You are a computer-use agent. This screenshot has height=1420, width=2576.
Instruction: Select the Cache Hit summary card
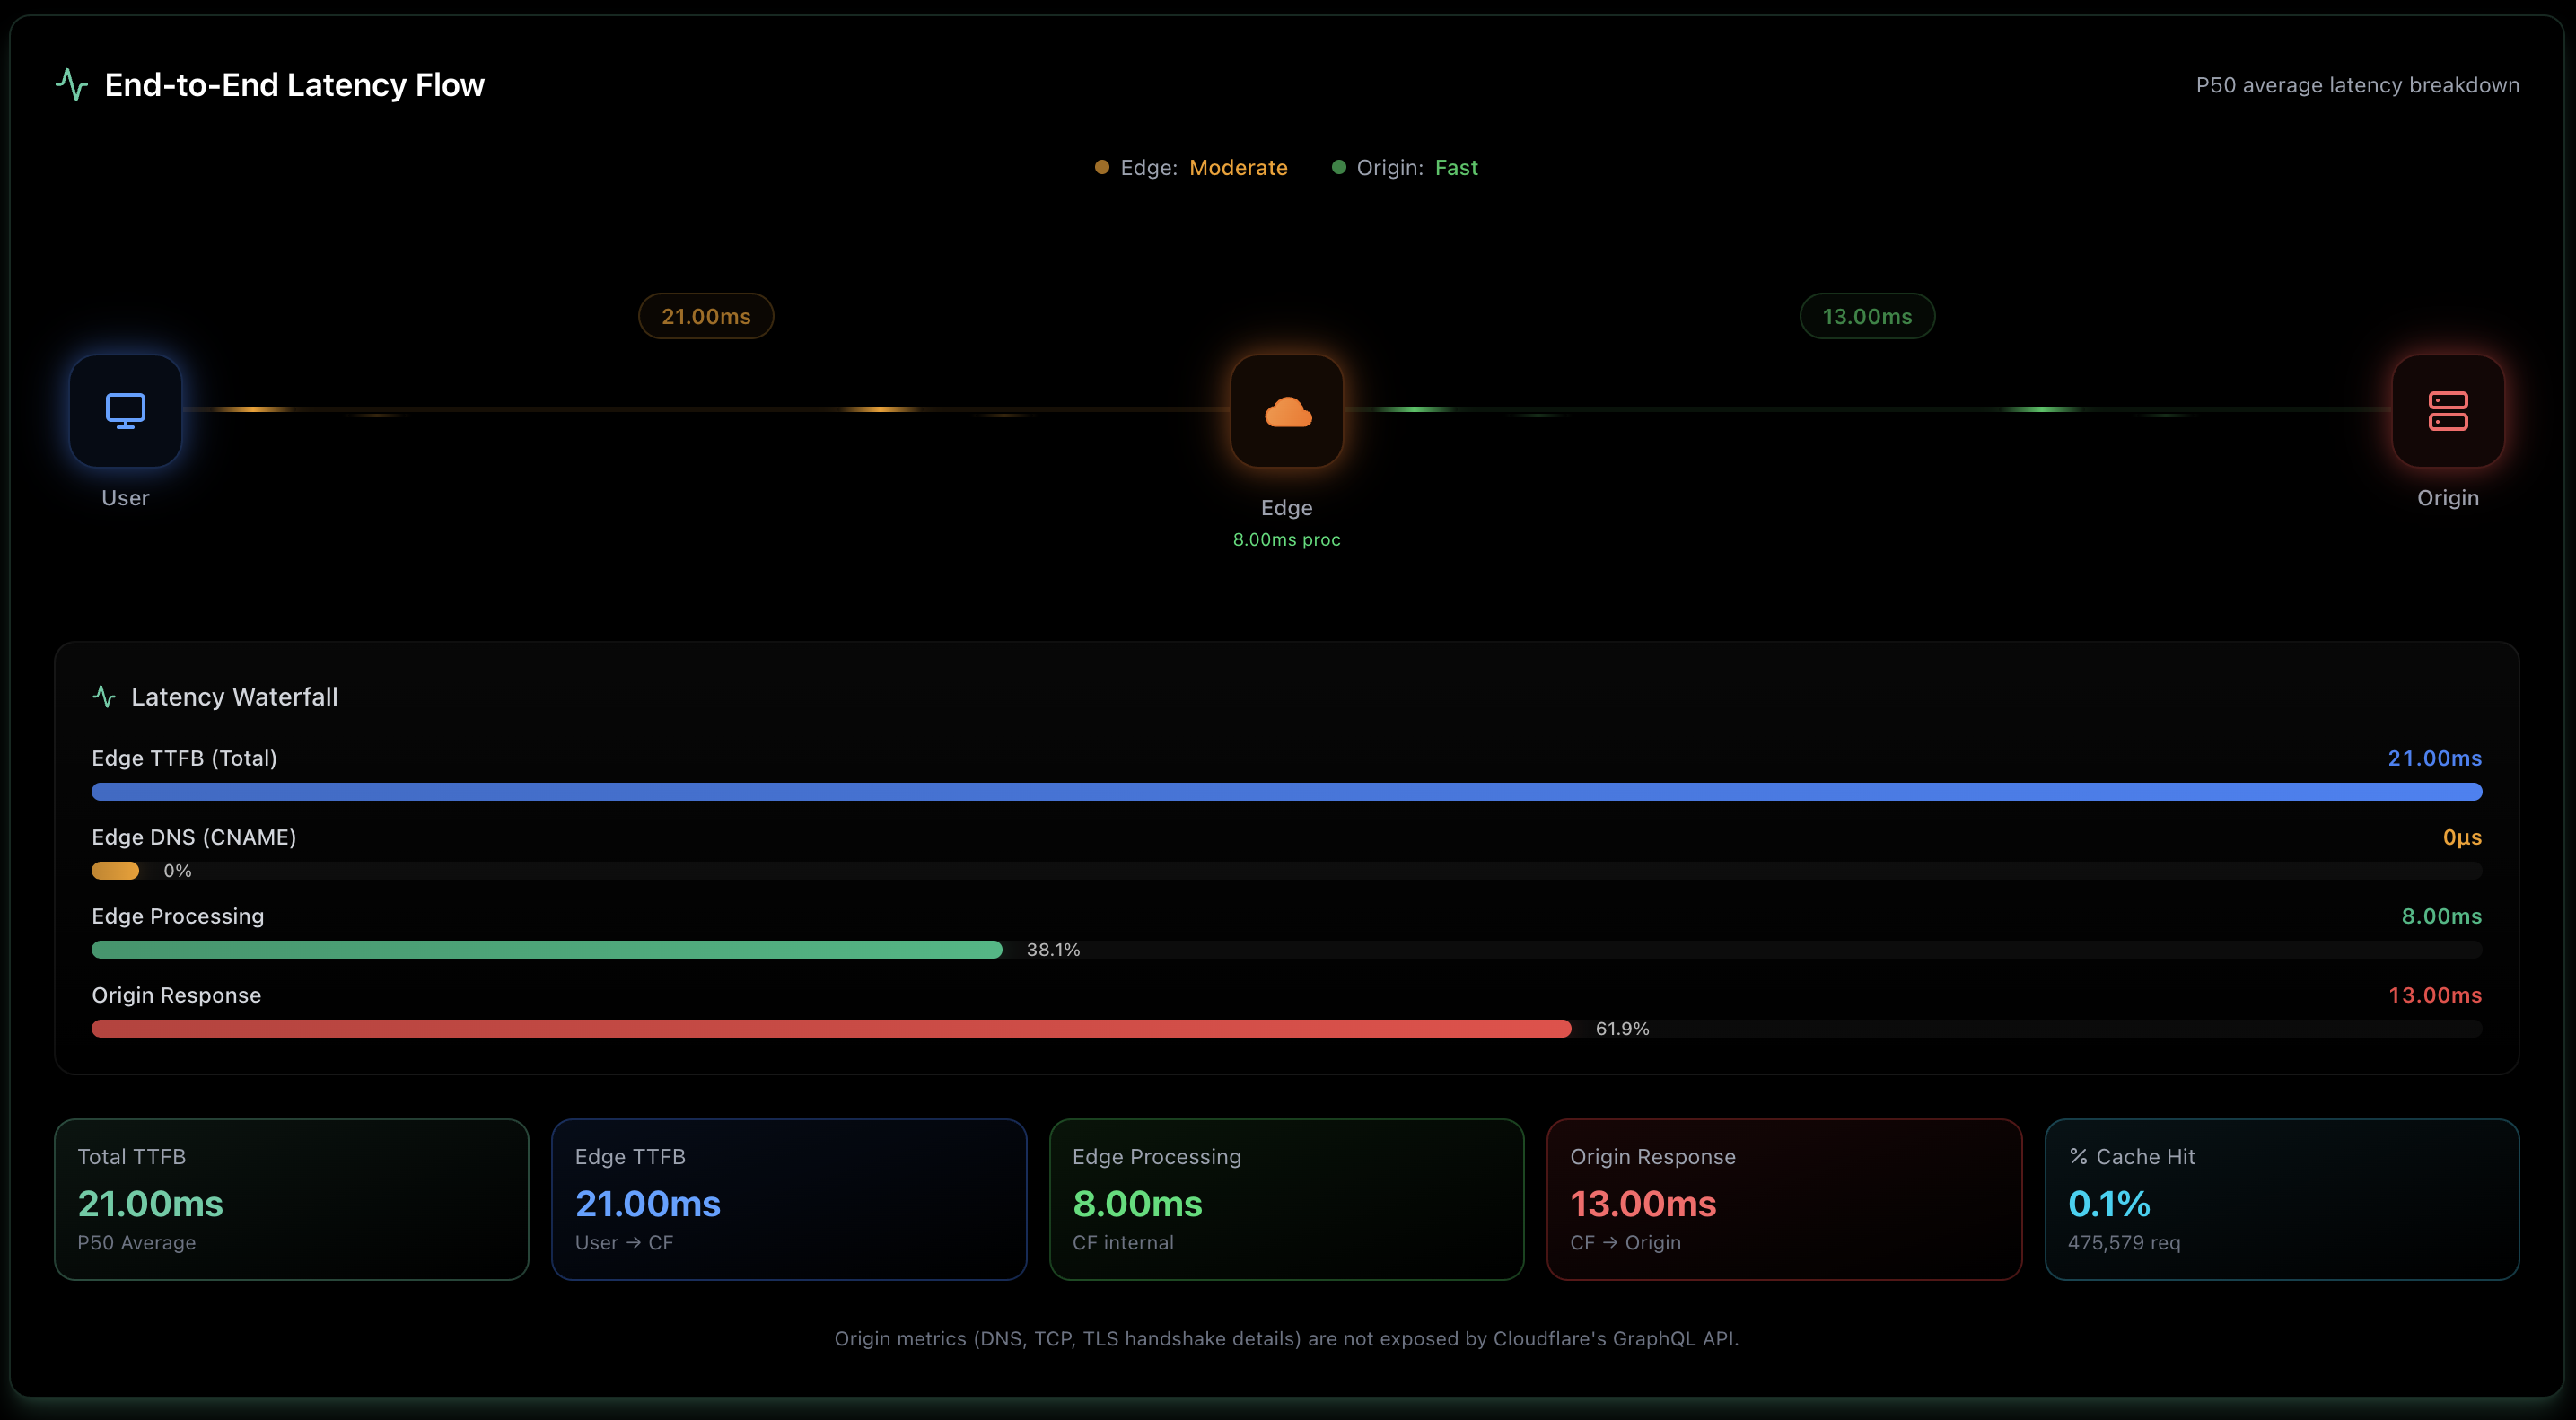[x=2281, y=1199]
